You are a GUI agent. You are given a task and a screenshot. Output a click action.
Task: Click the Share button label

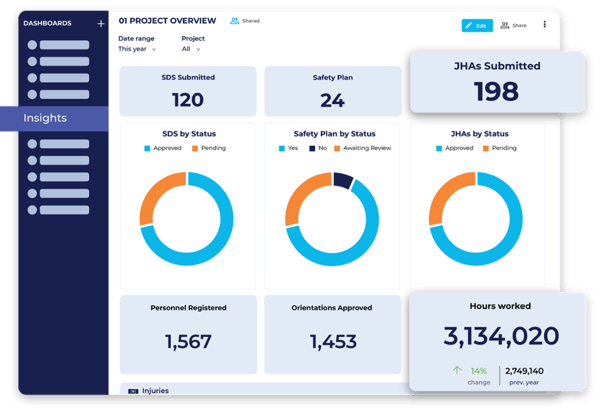pyautogui.click(x=519, y=25)
